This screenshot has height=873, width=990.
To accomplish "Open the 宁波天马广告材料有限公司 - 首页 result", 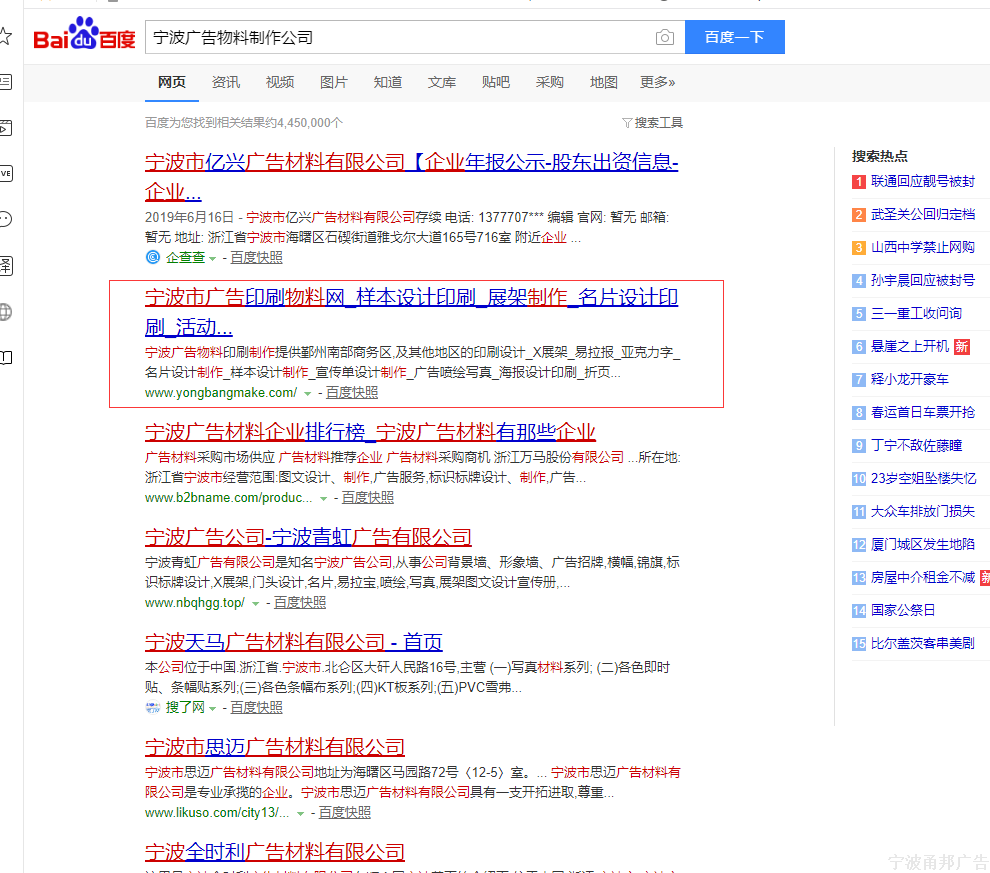I will (x=294, y=642).
